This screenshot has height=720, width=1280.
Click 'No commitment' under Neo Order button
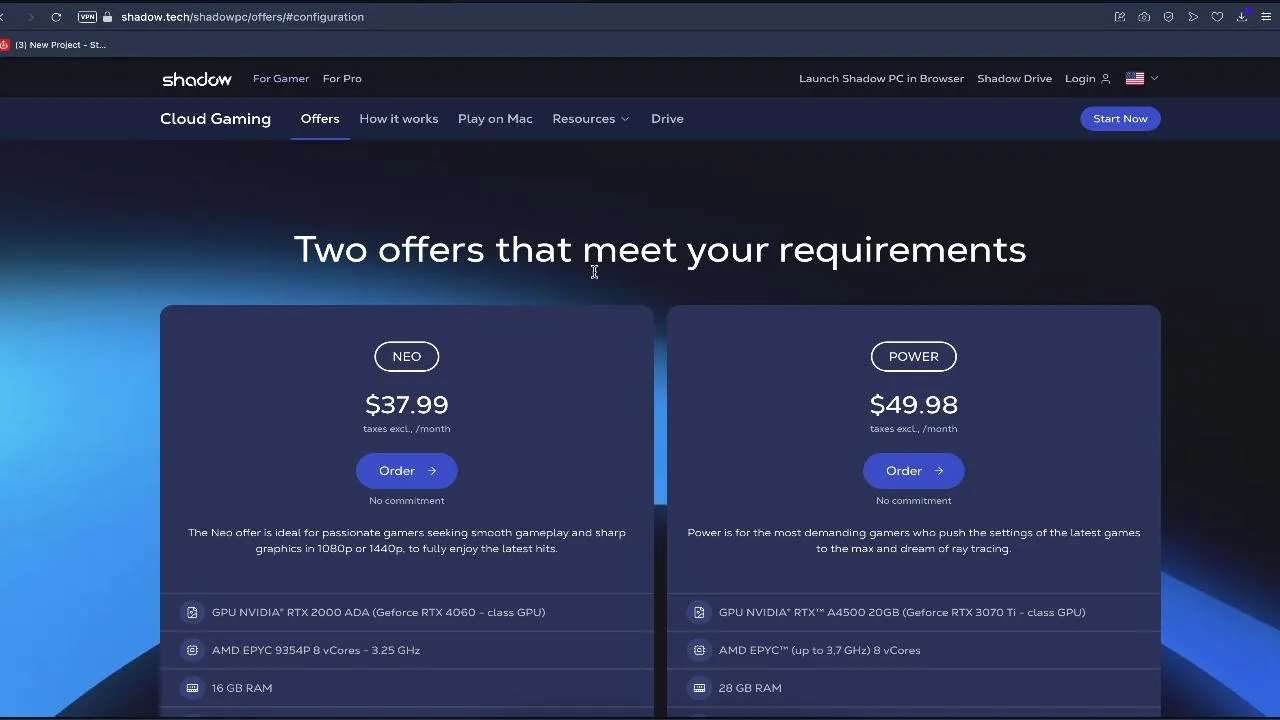pyautogui.click(x=406, y=501)
